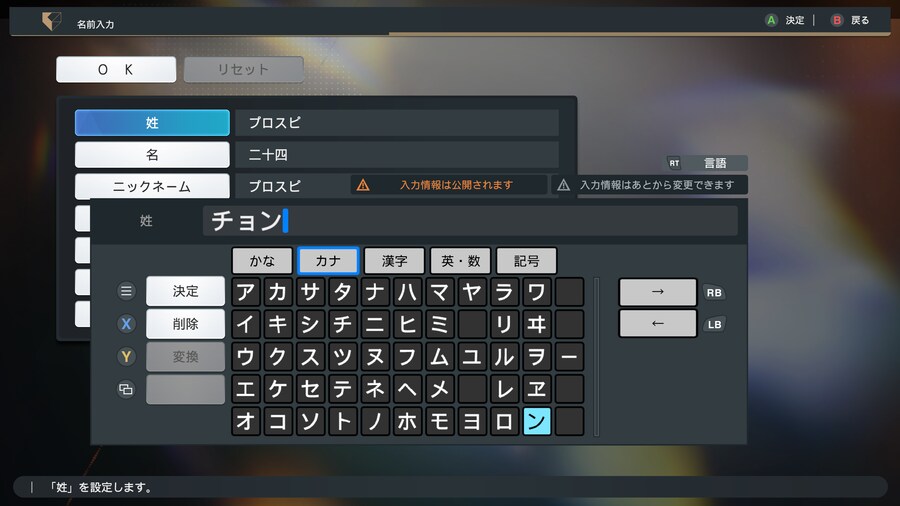Select the ワ katakana key
900x506 pixels.
pos(537,292)
